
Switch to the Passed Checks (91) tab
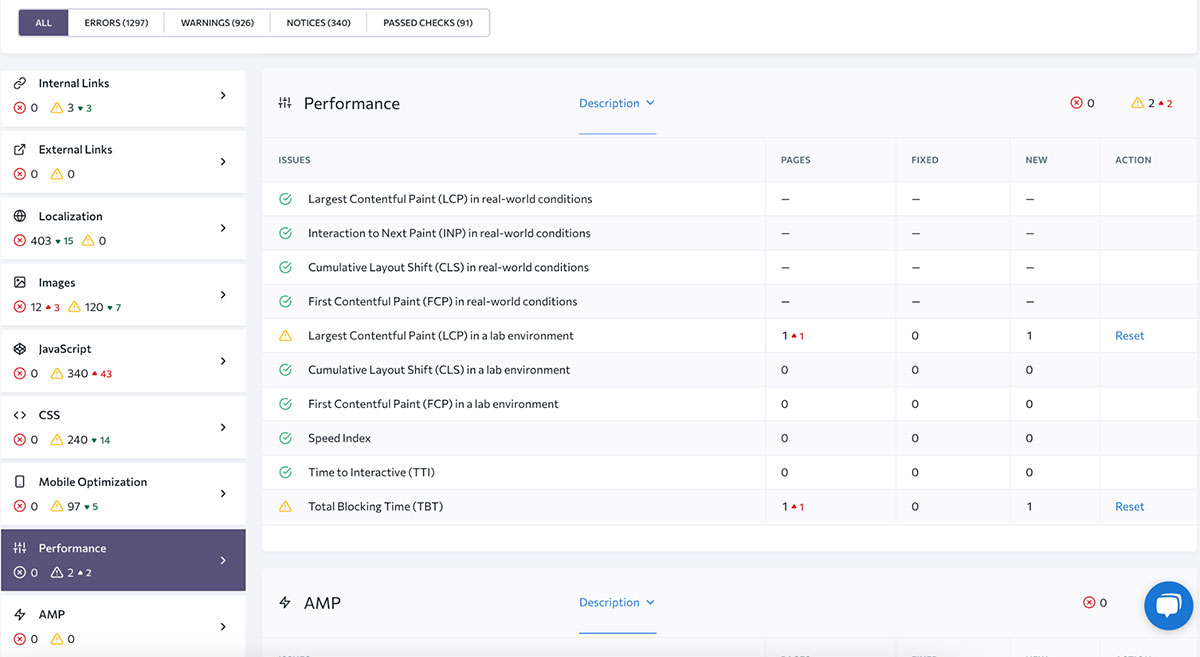click(x=428, y=23)
